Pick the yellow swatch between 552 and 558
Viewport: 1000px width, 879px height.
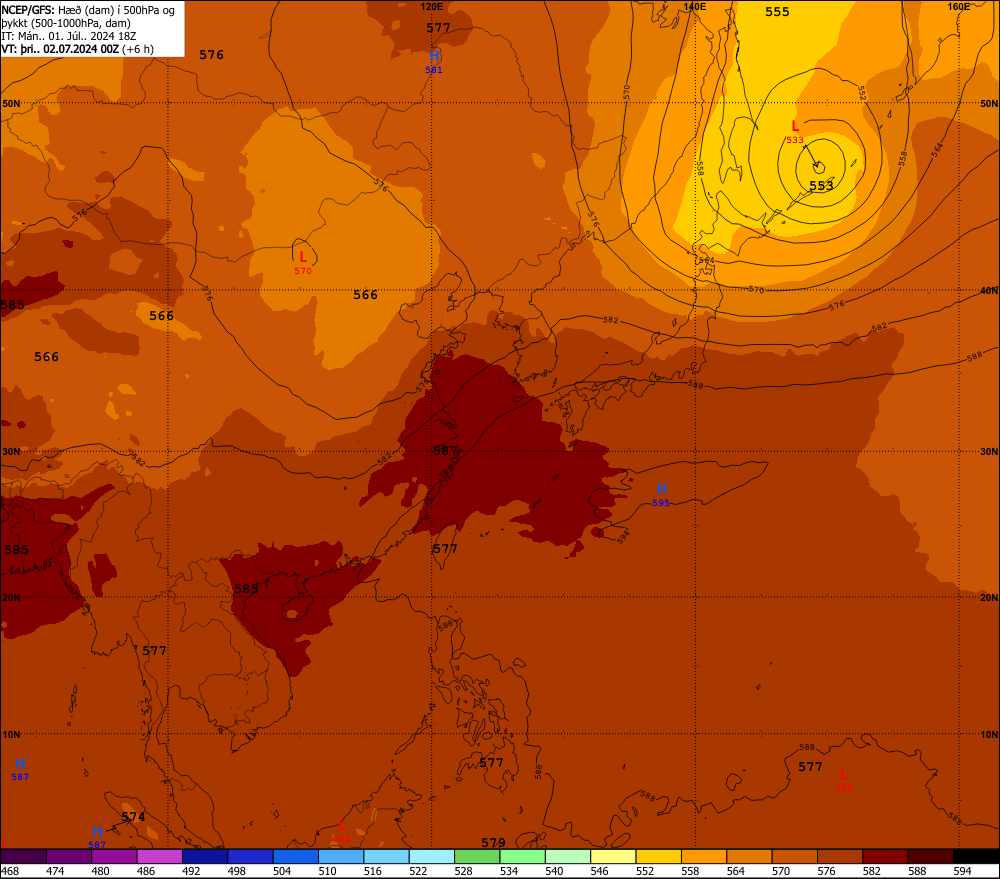click(x=658, y=856)
